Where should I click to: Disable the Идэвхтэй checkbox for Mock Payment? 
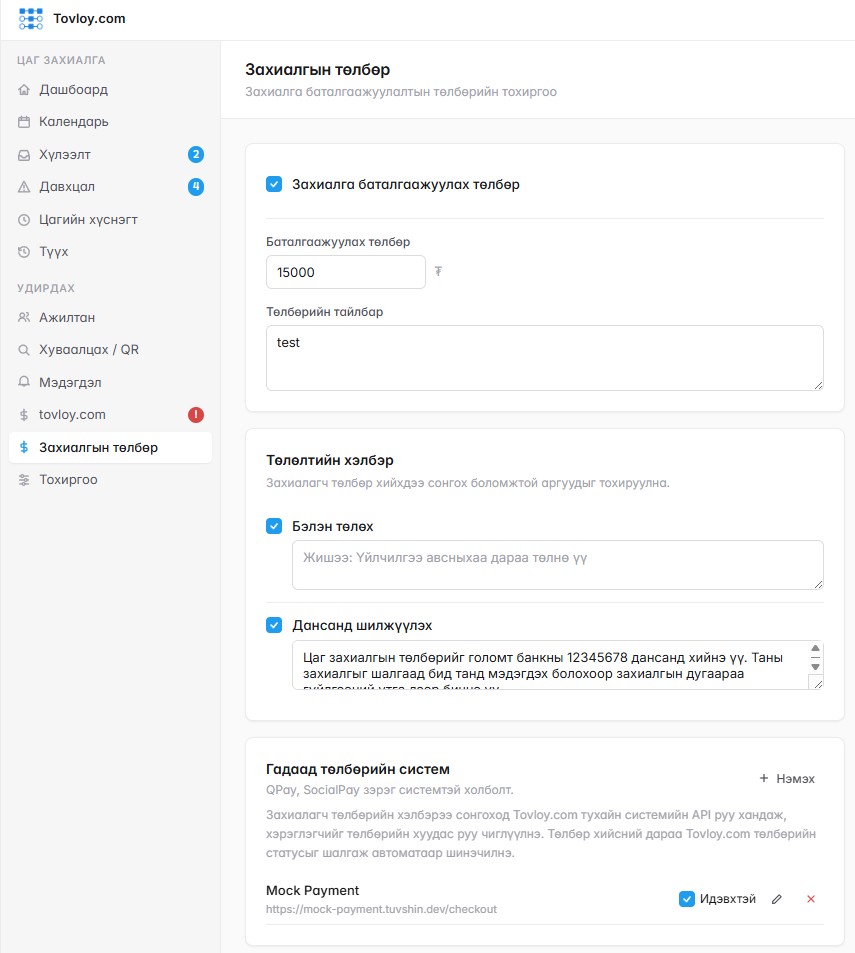pos(687,899)
